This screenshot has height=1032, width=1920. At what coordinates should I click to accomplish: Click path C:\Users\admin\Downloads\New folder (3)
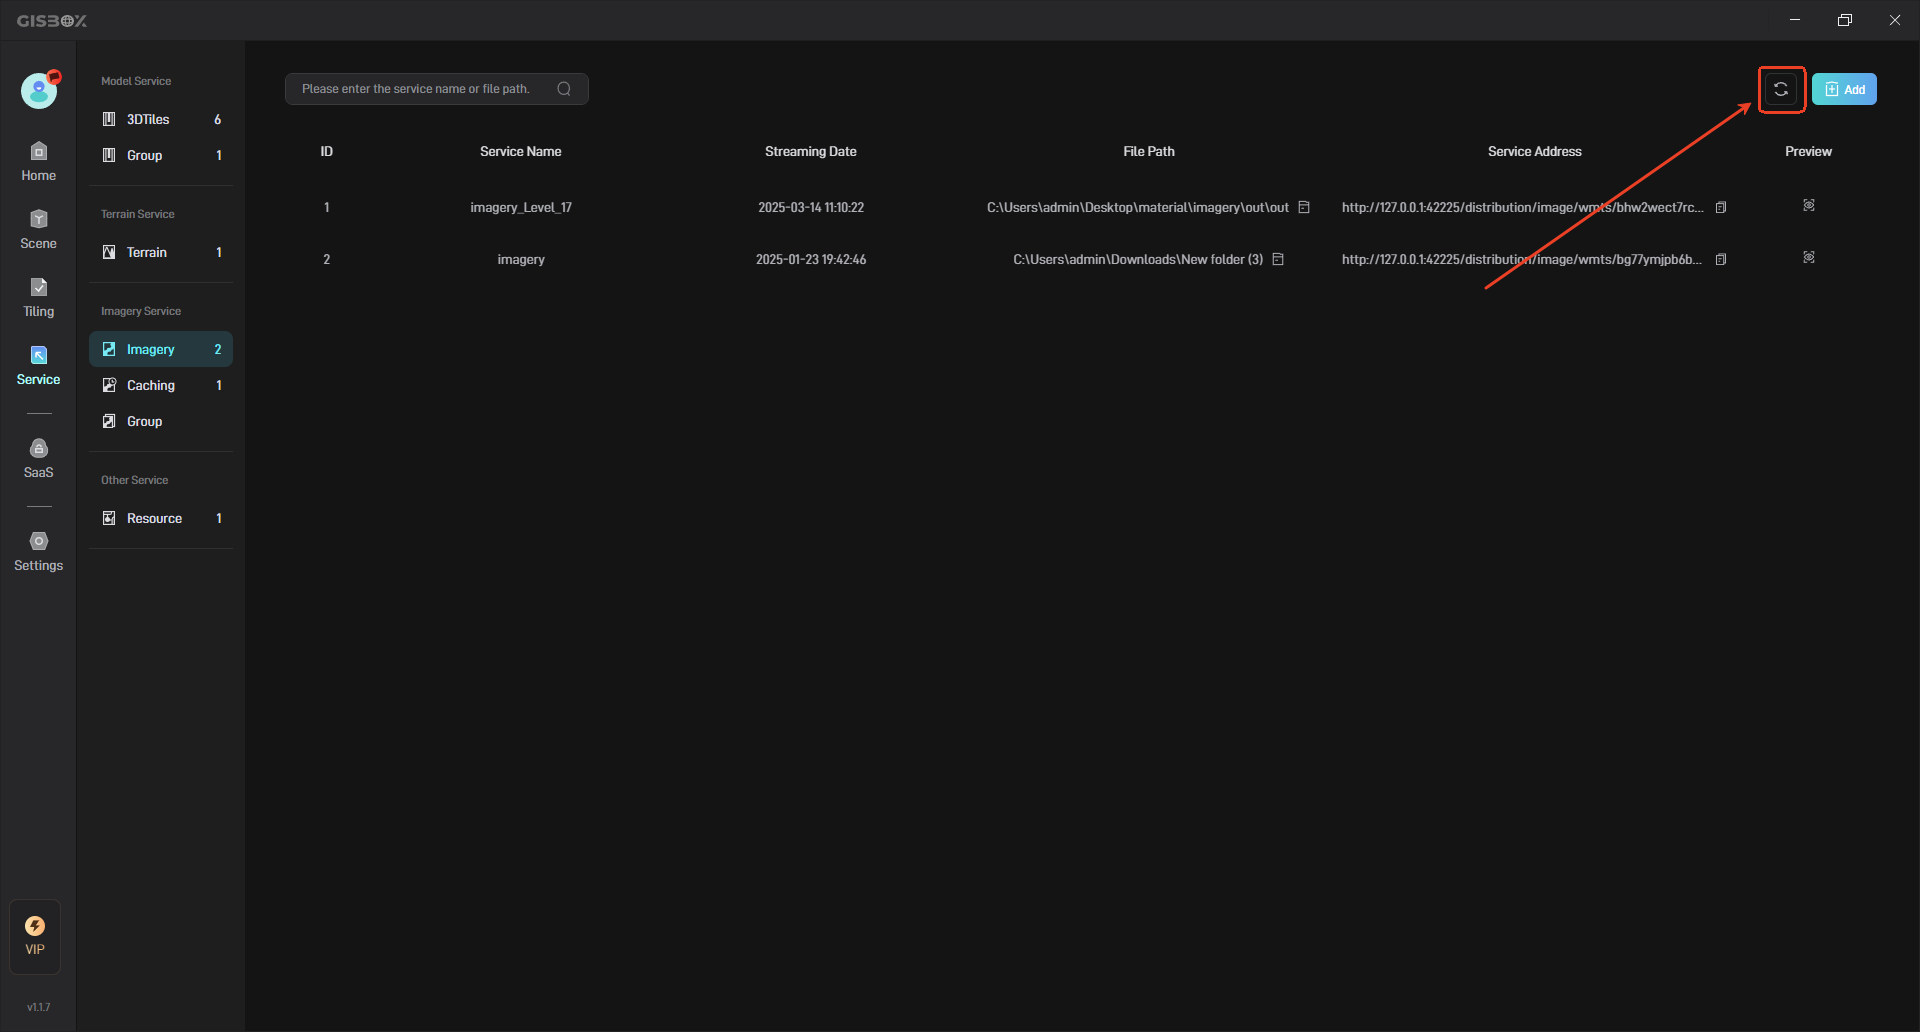pos(1138,259)
